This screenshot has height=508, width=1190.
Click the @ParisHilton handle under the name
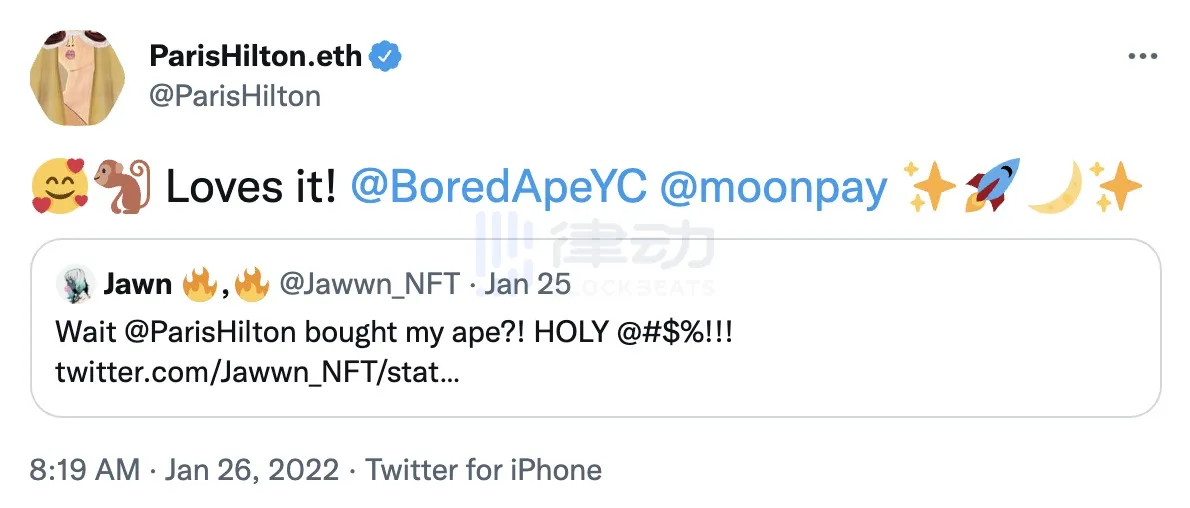(x=234, y=96)
